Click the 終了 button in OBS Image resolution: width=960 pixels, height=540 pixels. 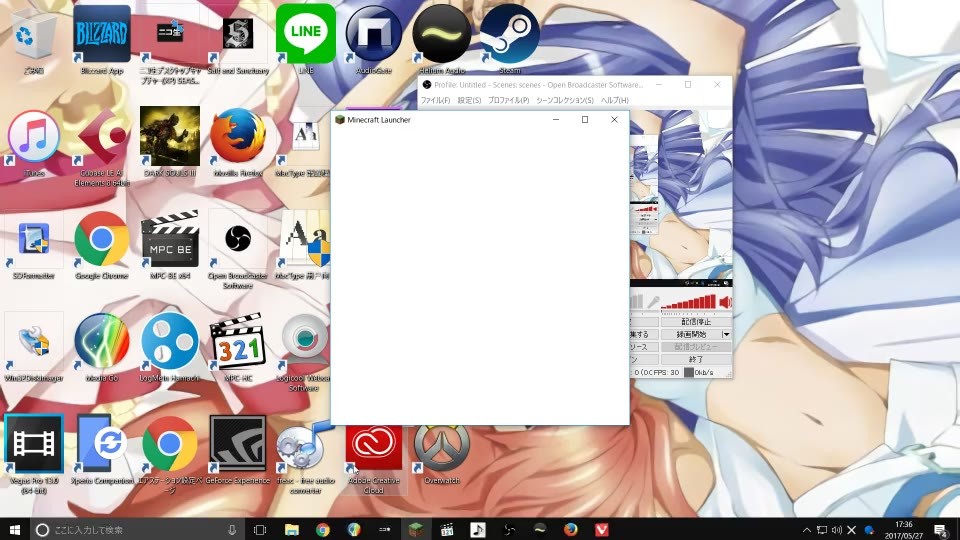696,359
